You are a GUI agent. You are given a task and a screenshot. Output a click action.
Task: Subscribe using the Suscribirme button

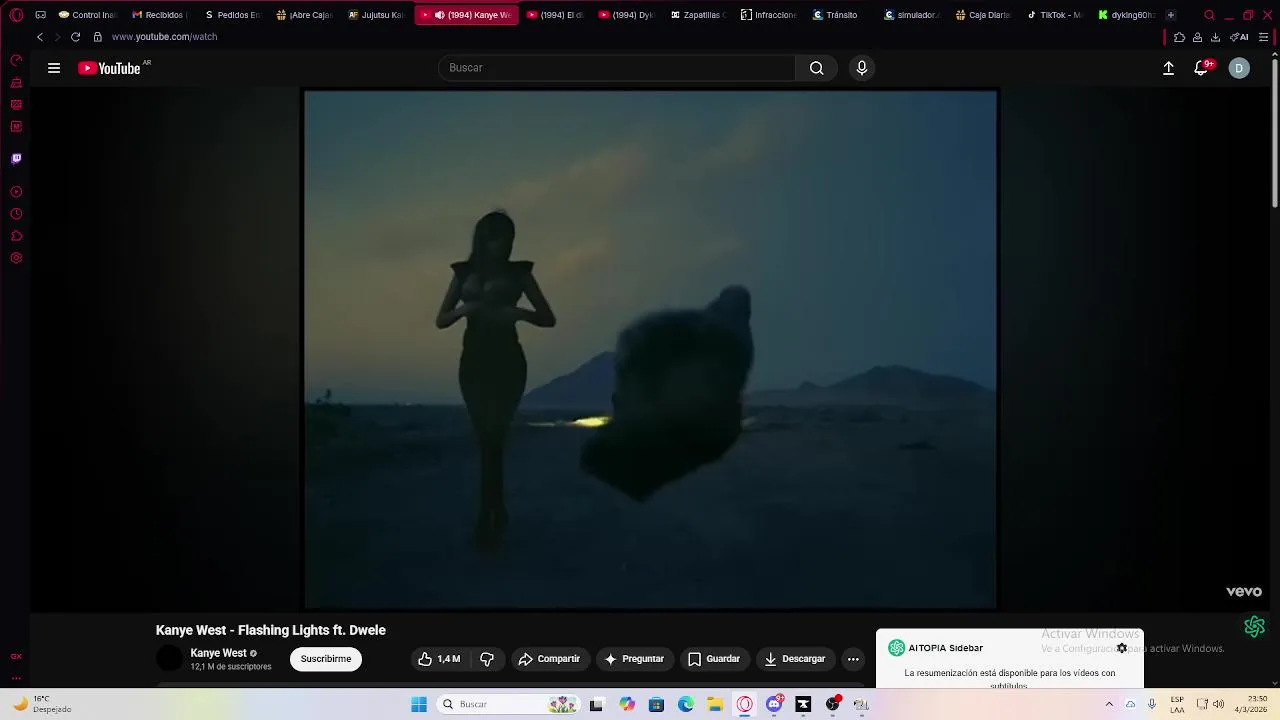pos(326,659)
